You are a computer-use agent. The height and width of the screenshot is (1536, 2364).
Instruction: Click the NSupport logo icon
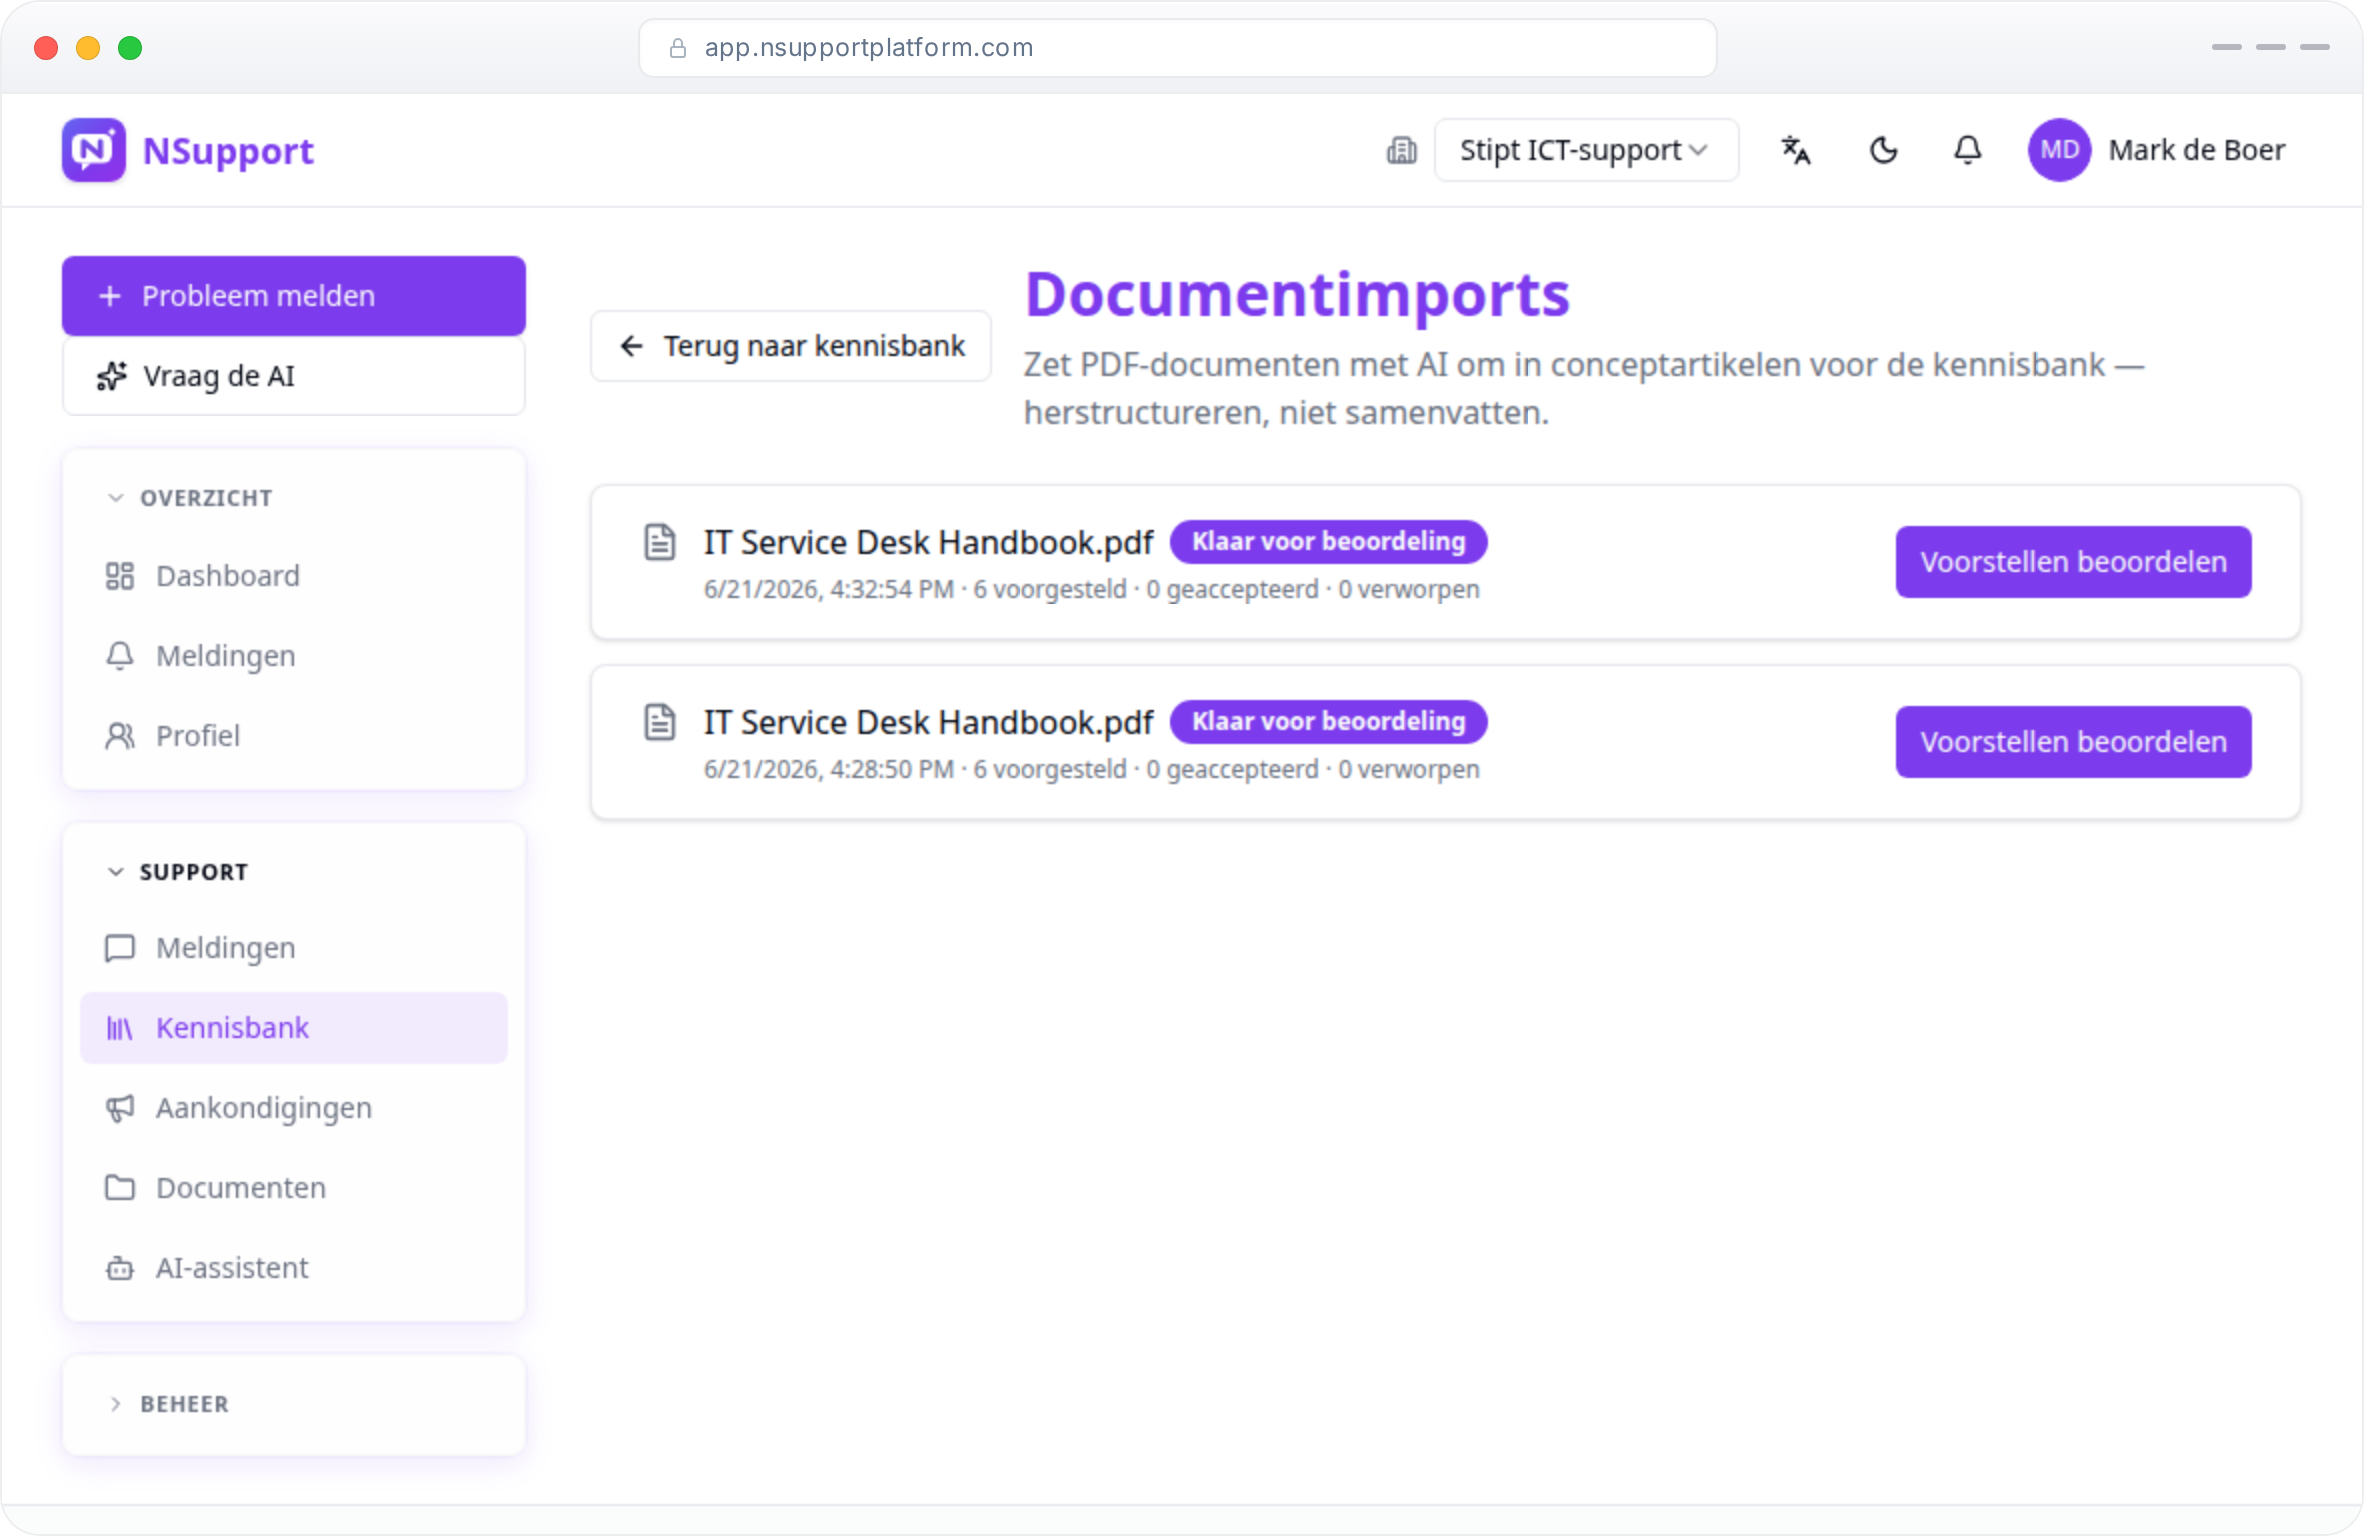point(94,150)
